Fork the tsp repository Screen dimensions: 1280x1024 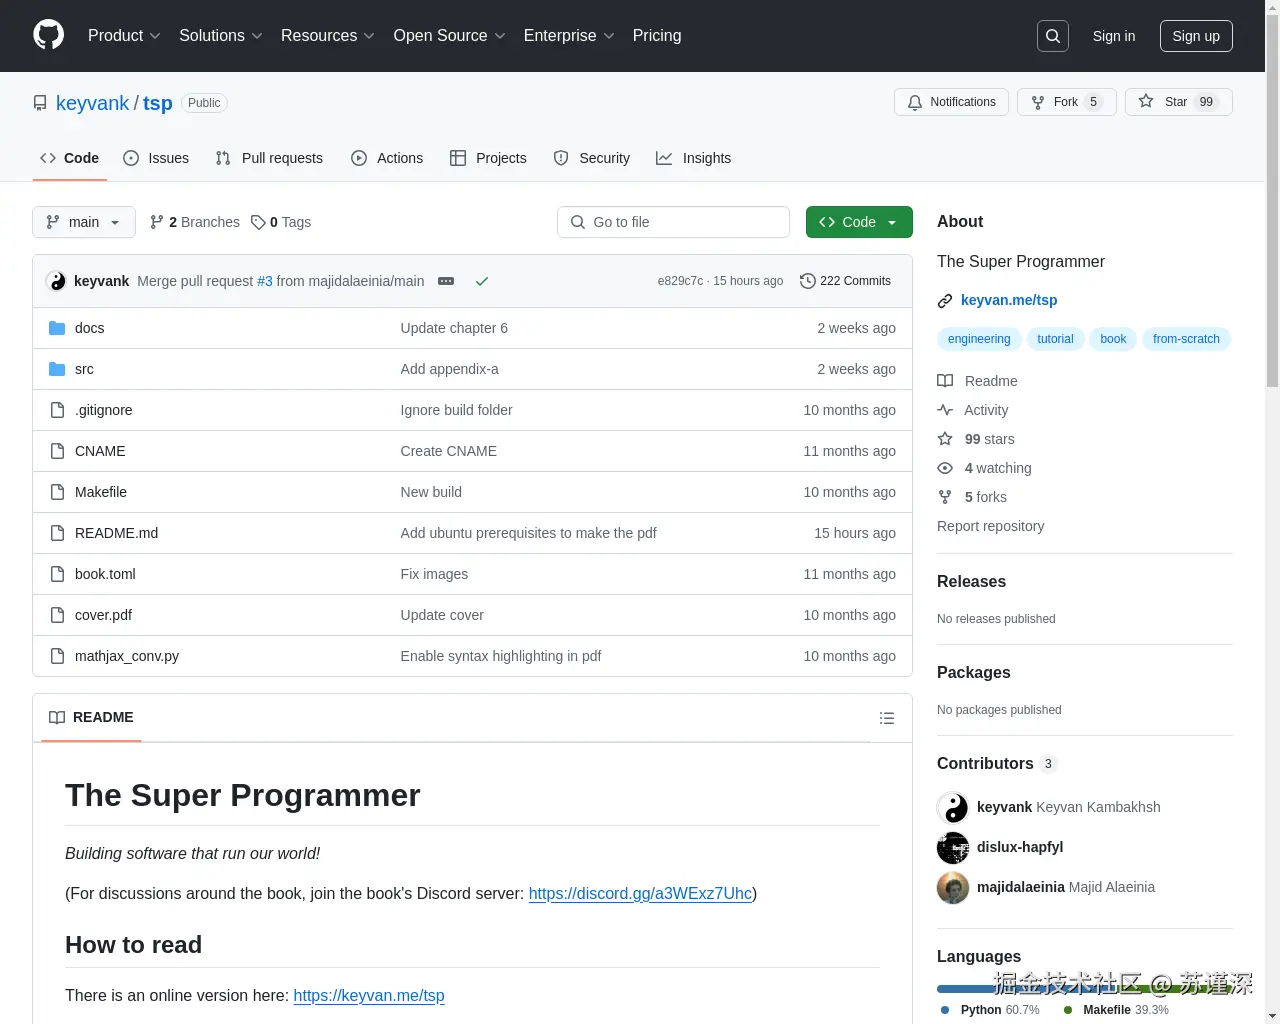click(1066, 102)
